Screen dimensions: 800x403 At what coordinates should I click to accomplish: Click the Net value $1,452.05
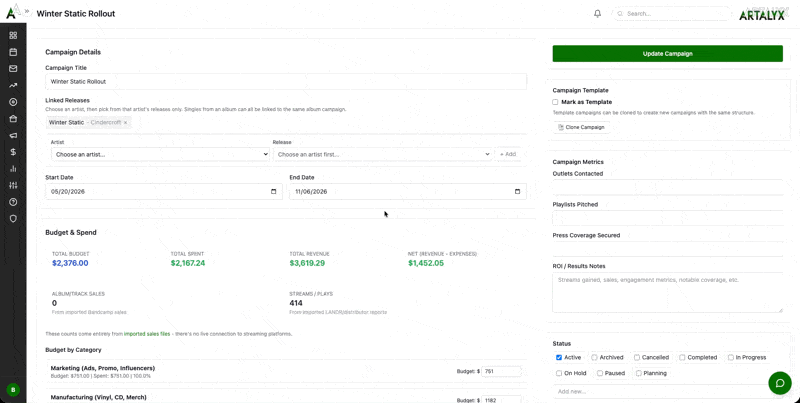[426, 263]
